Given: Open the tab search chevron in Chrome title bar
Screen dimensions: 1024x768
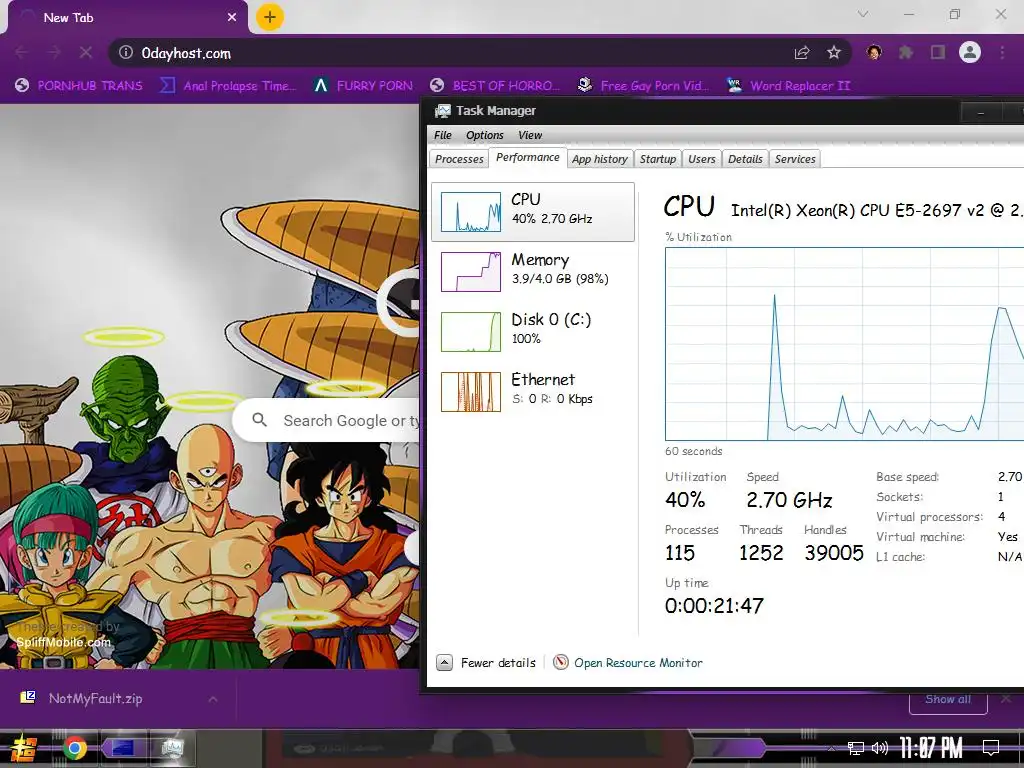Looking at the screenshot, I should click(x=863, y=14).
